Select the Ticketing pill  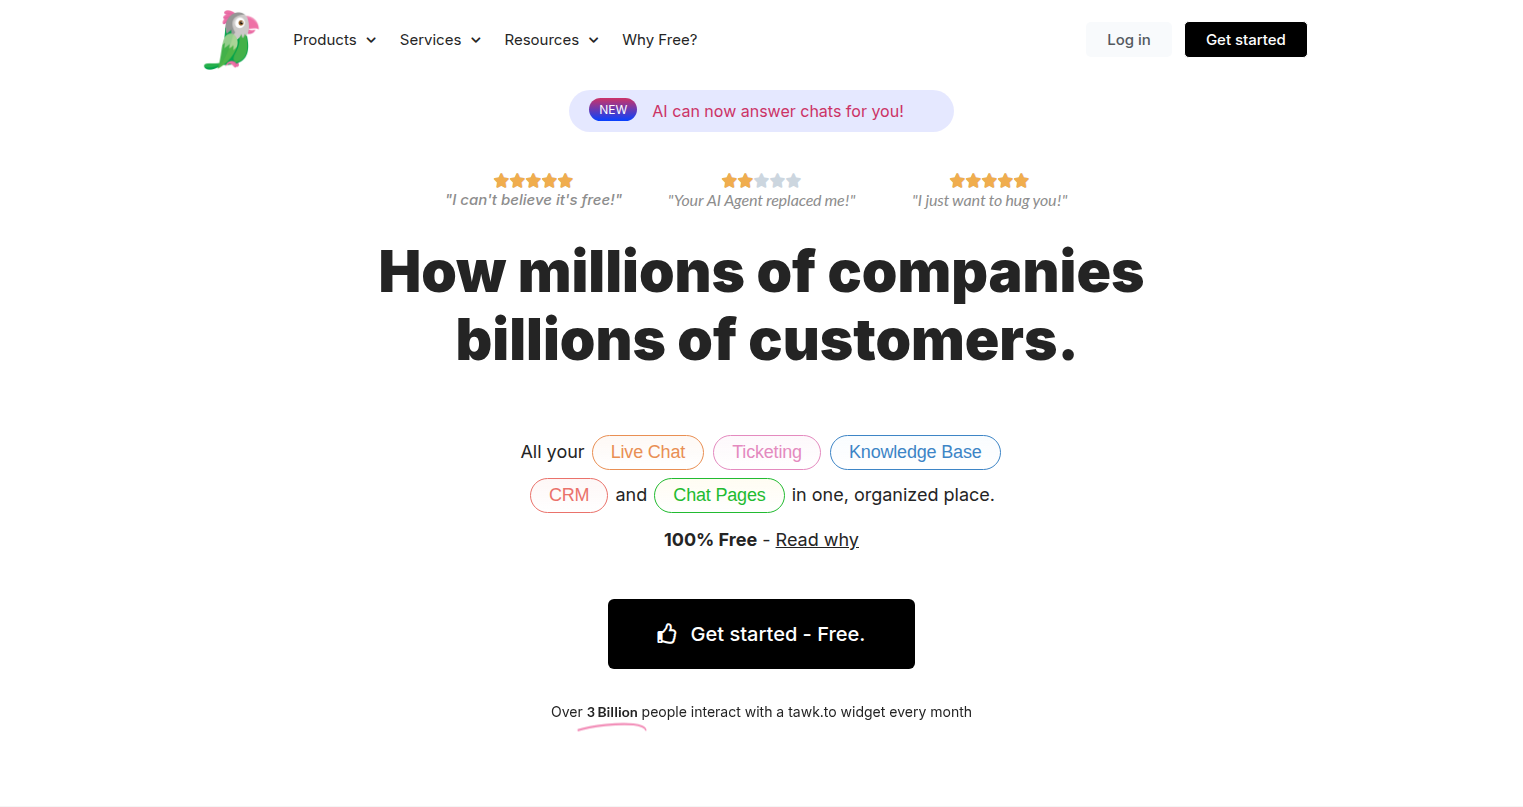[x=767, y=452]
